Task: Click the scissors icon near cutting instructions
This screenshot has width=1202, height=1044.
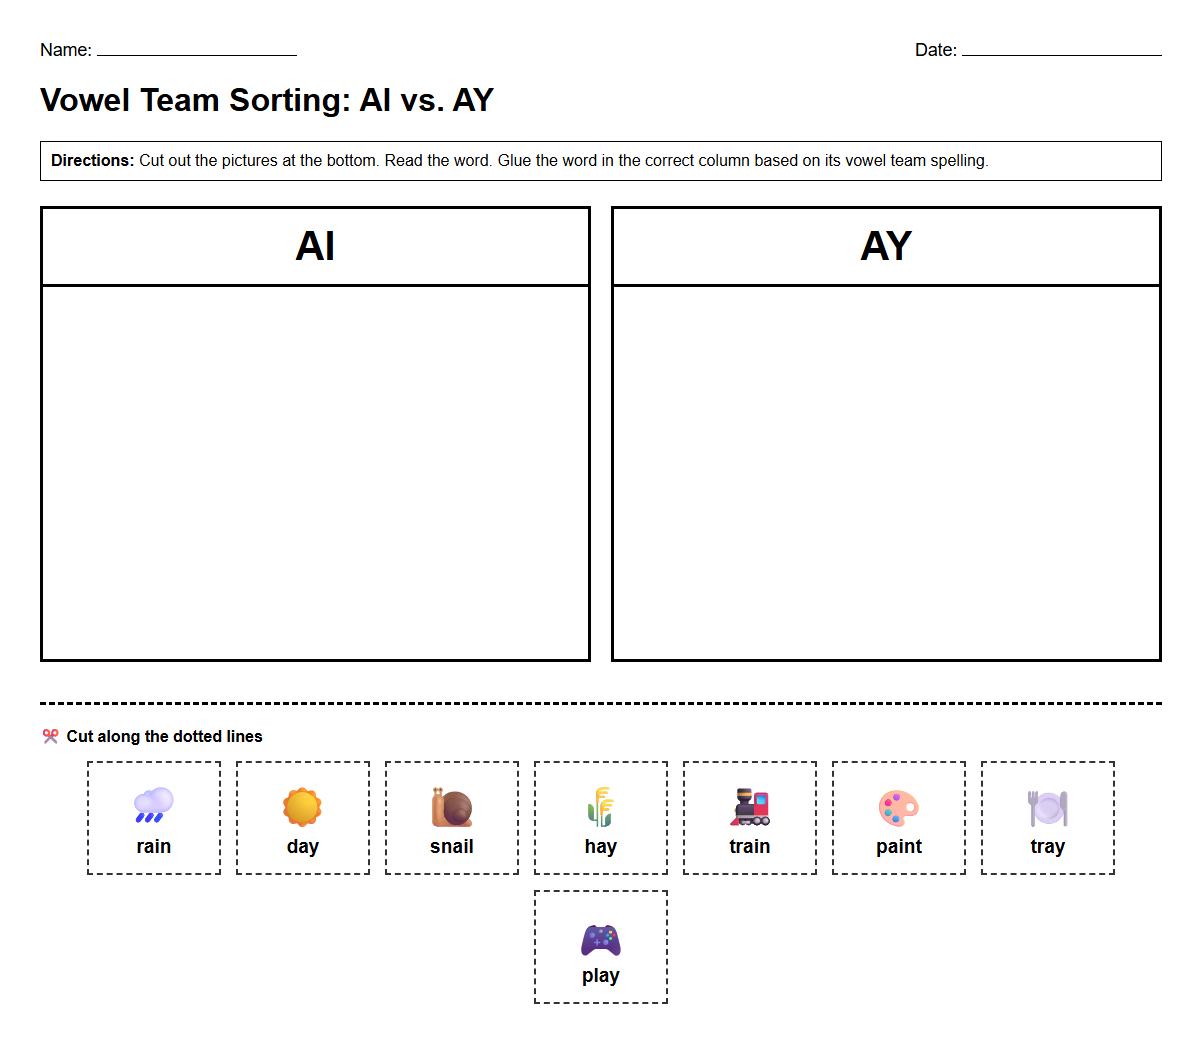Action: tap(52, 736)
